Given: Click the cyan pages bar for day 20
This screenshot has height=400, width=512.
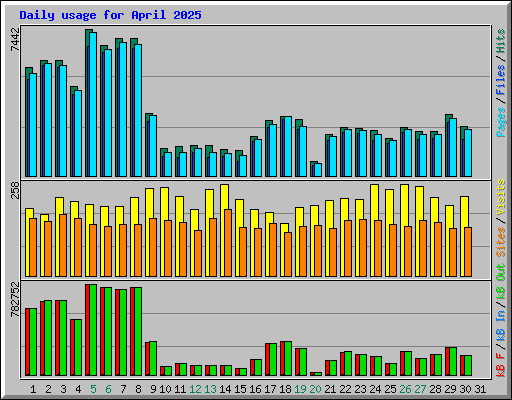Looking at the screenshot, I should click(x=318, y=170).
